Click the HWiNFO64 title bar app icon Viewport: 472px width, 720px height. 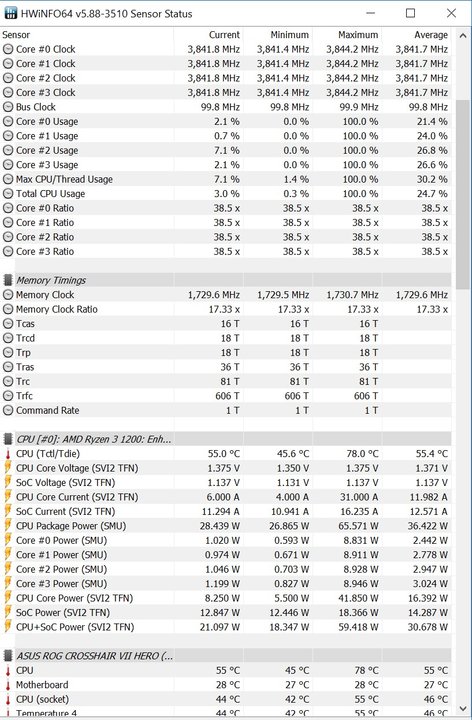coord(10,13)
